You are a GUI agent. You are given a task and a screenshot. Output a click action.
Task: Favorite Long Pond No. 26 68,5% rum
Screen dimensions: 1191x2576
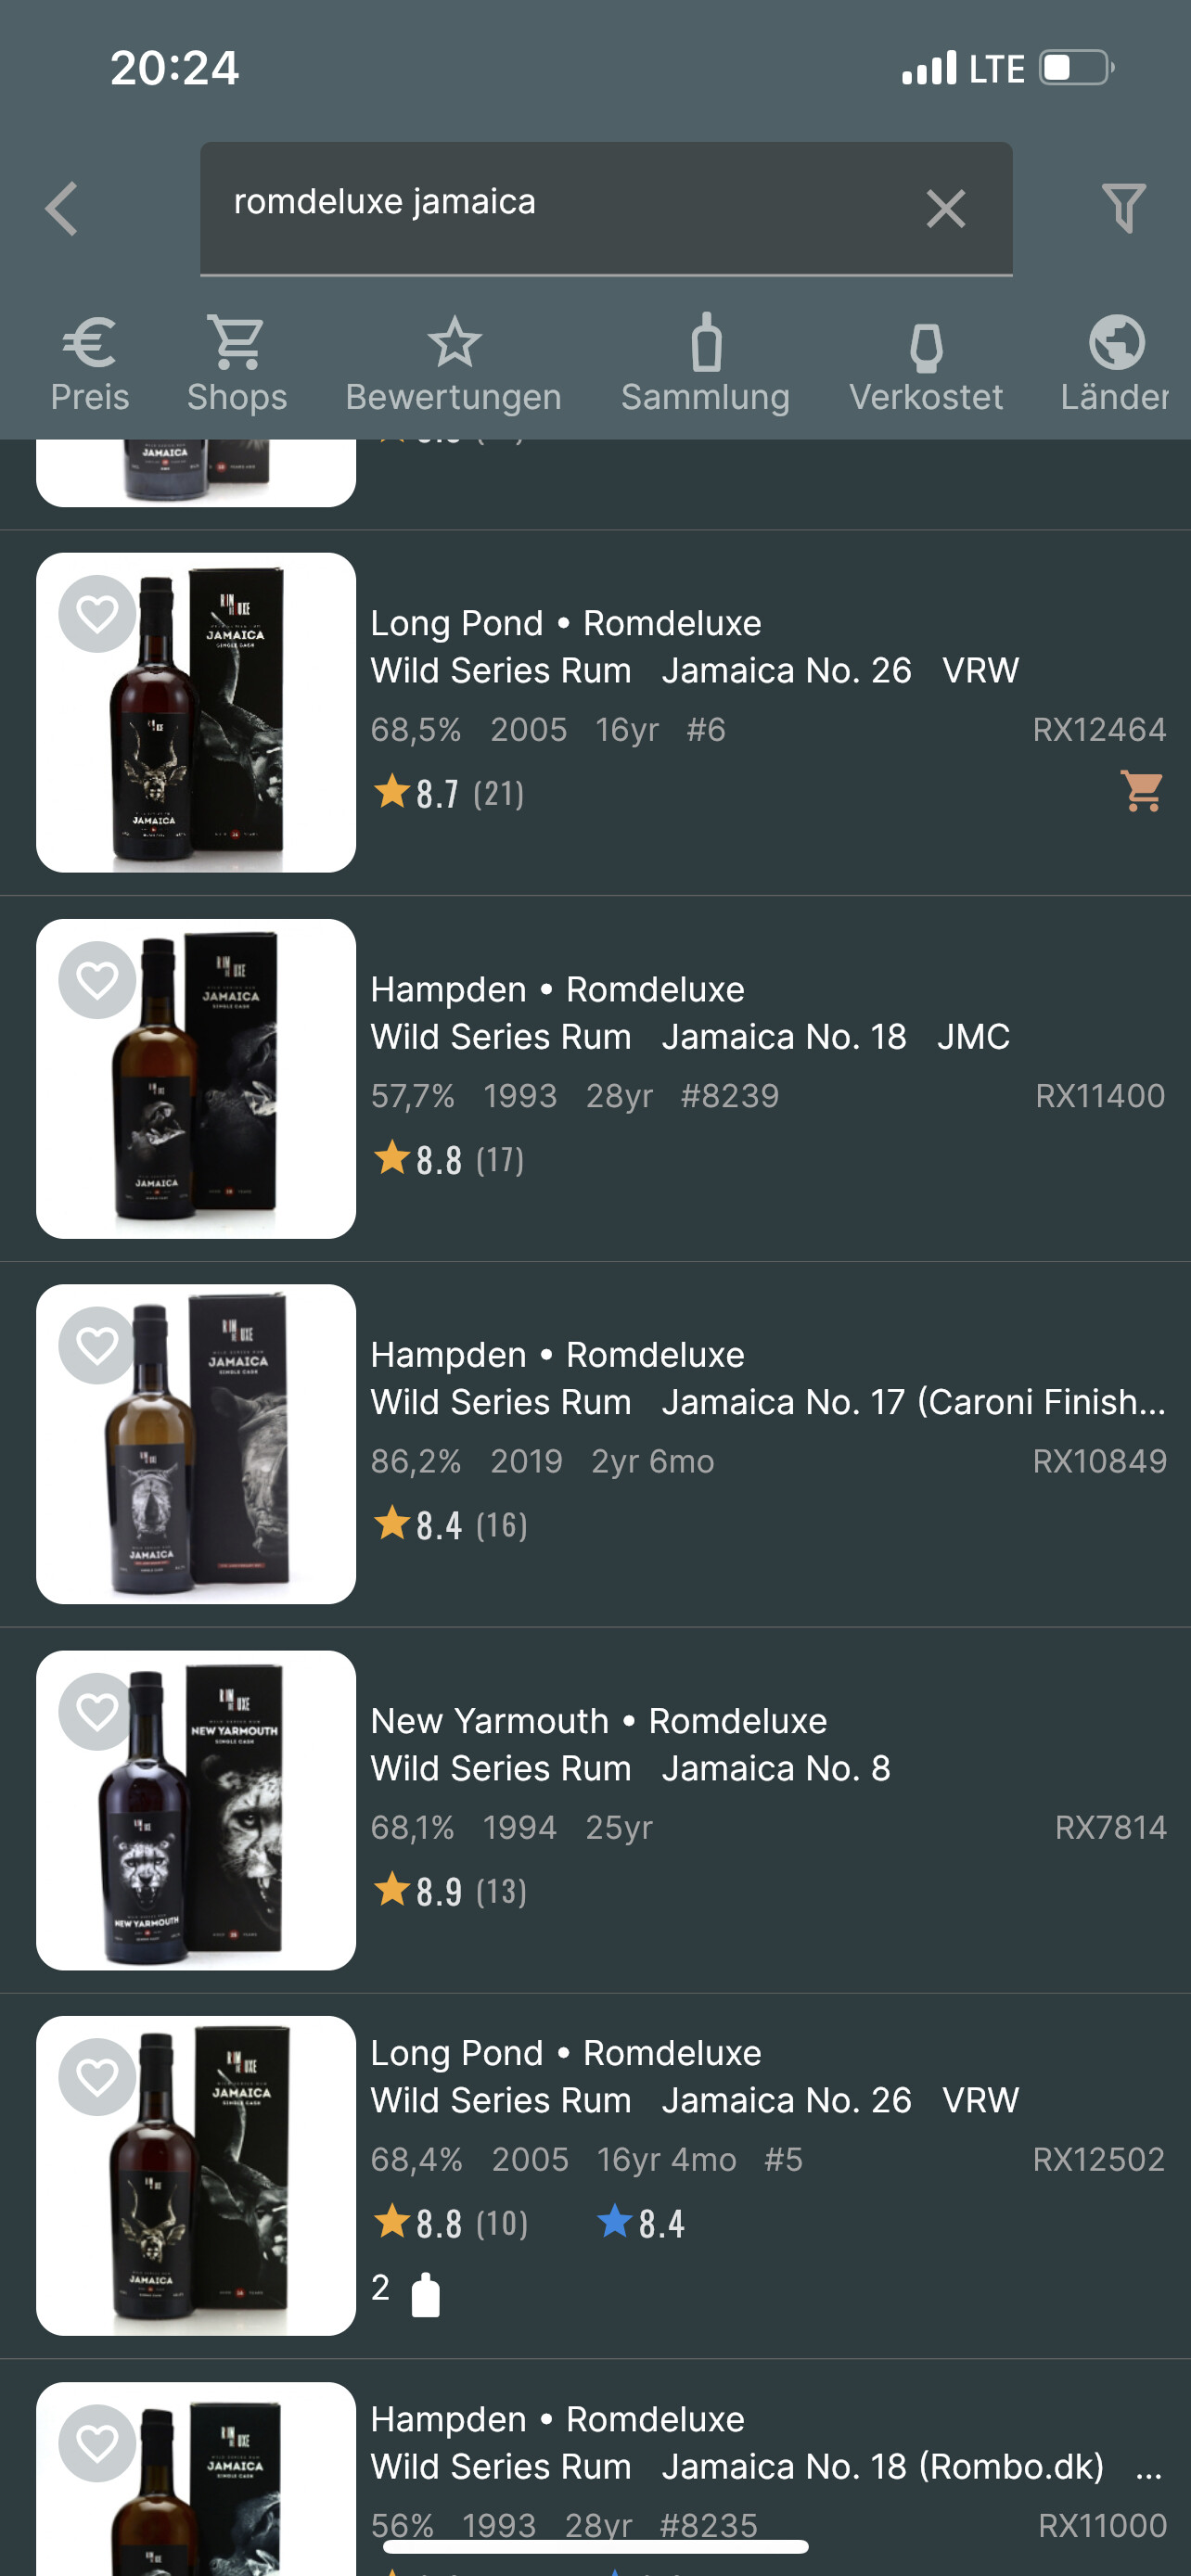pyautogui.click(x=98, y=614)
